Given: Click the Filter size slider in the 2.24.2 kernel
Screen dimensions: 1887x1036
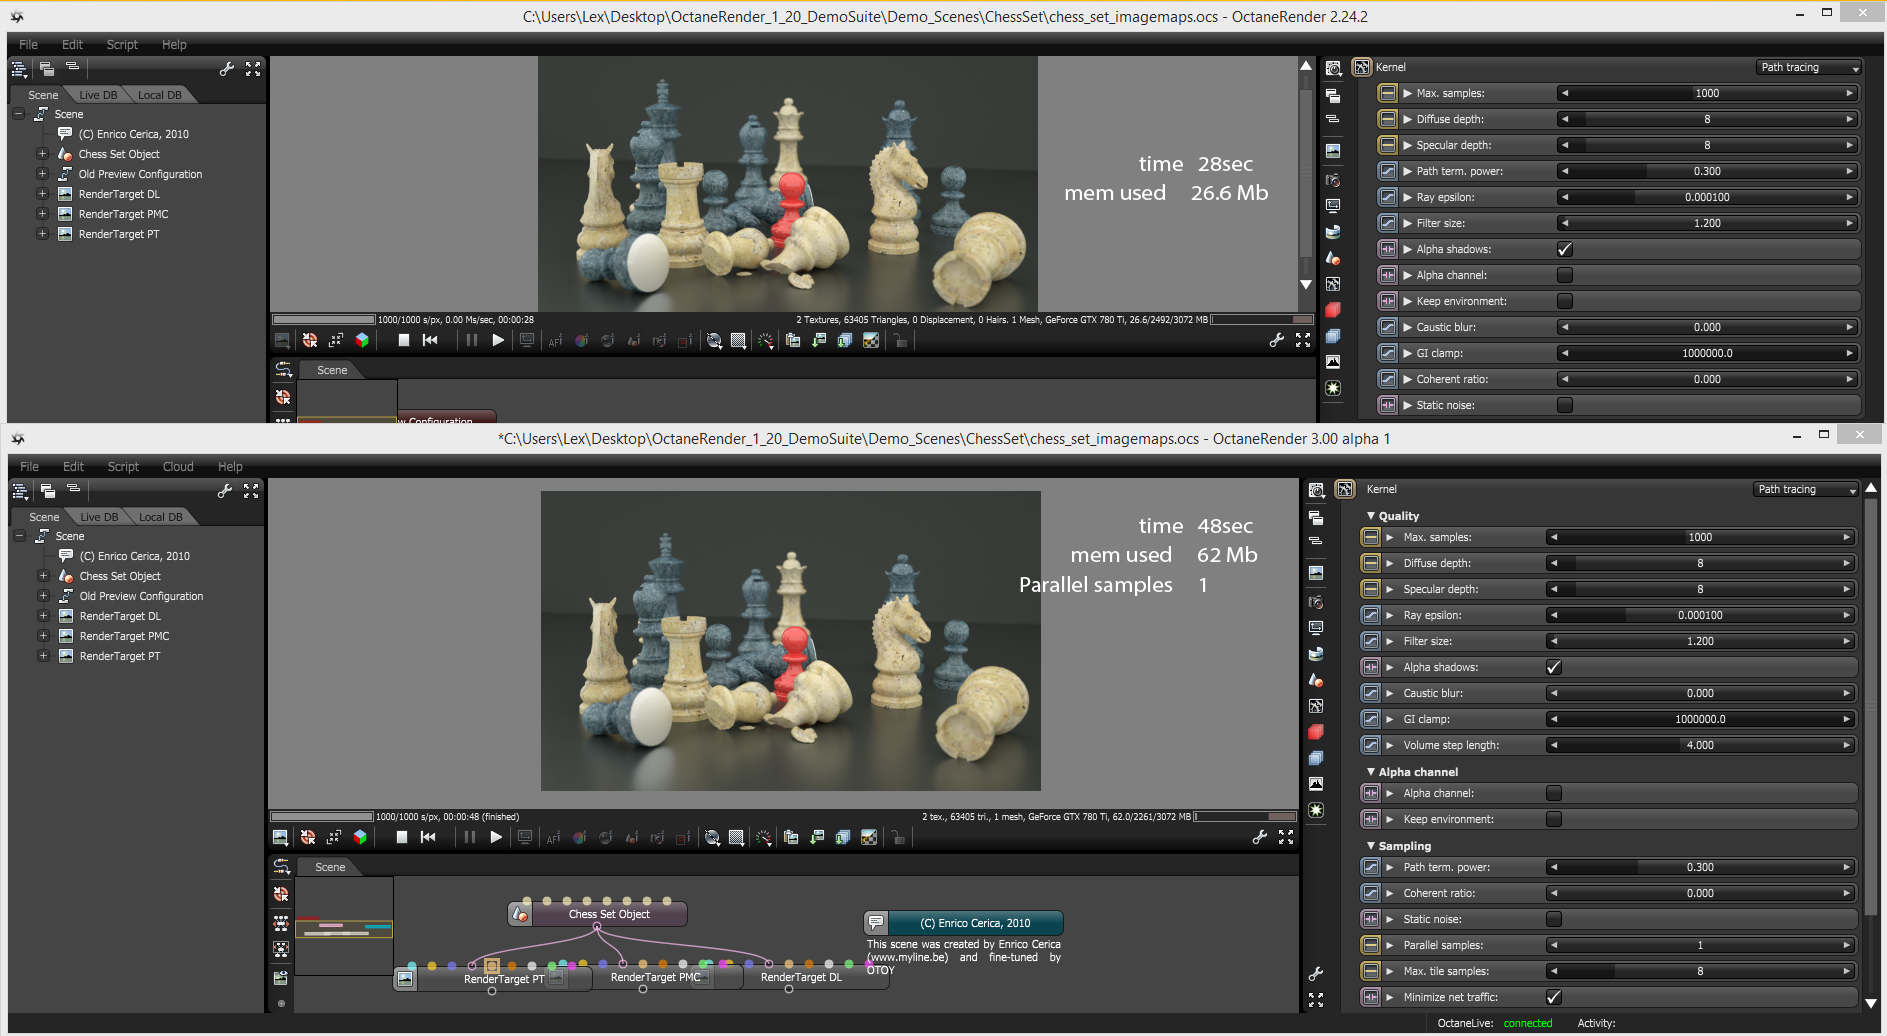Looking at the screenshot, I should pos(1707,223).
